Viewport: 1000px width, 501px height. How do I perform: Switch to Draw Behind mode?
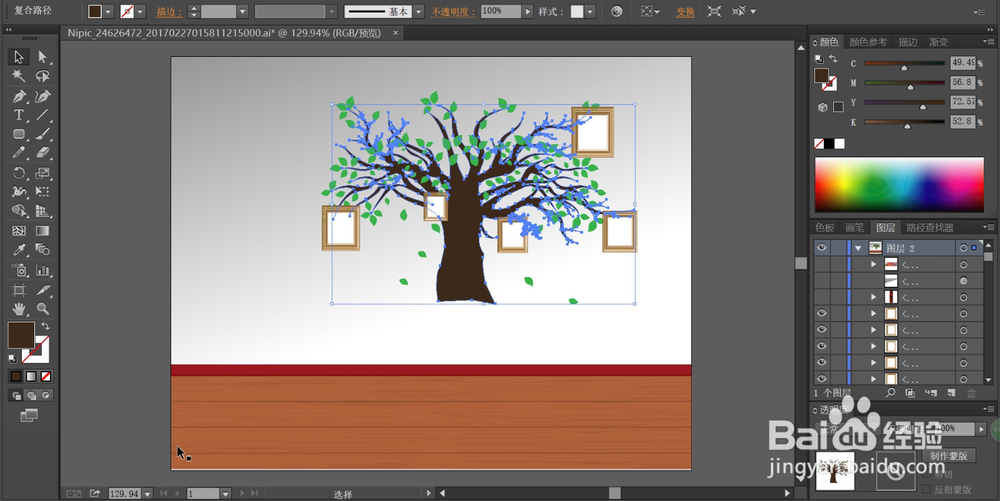[x=31, y=396]
